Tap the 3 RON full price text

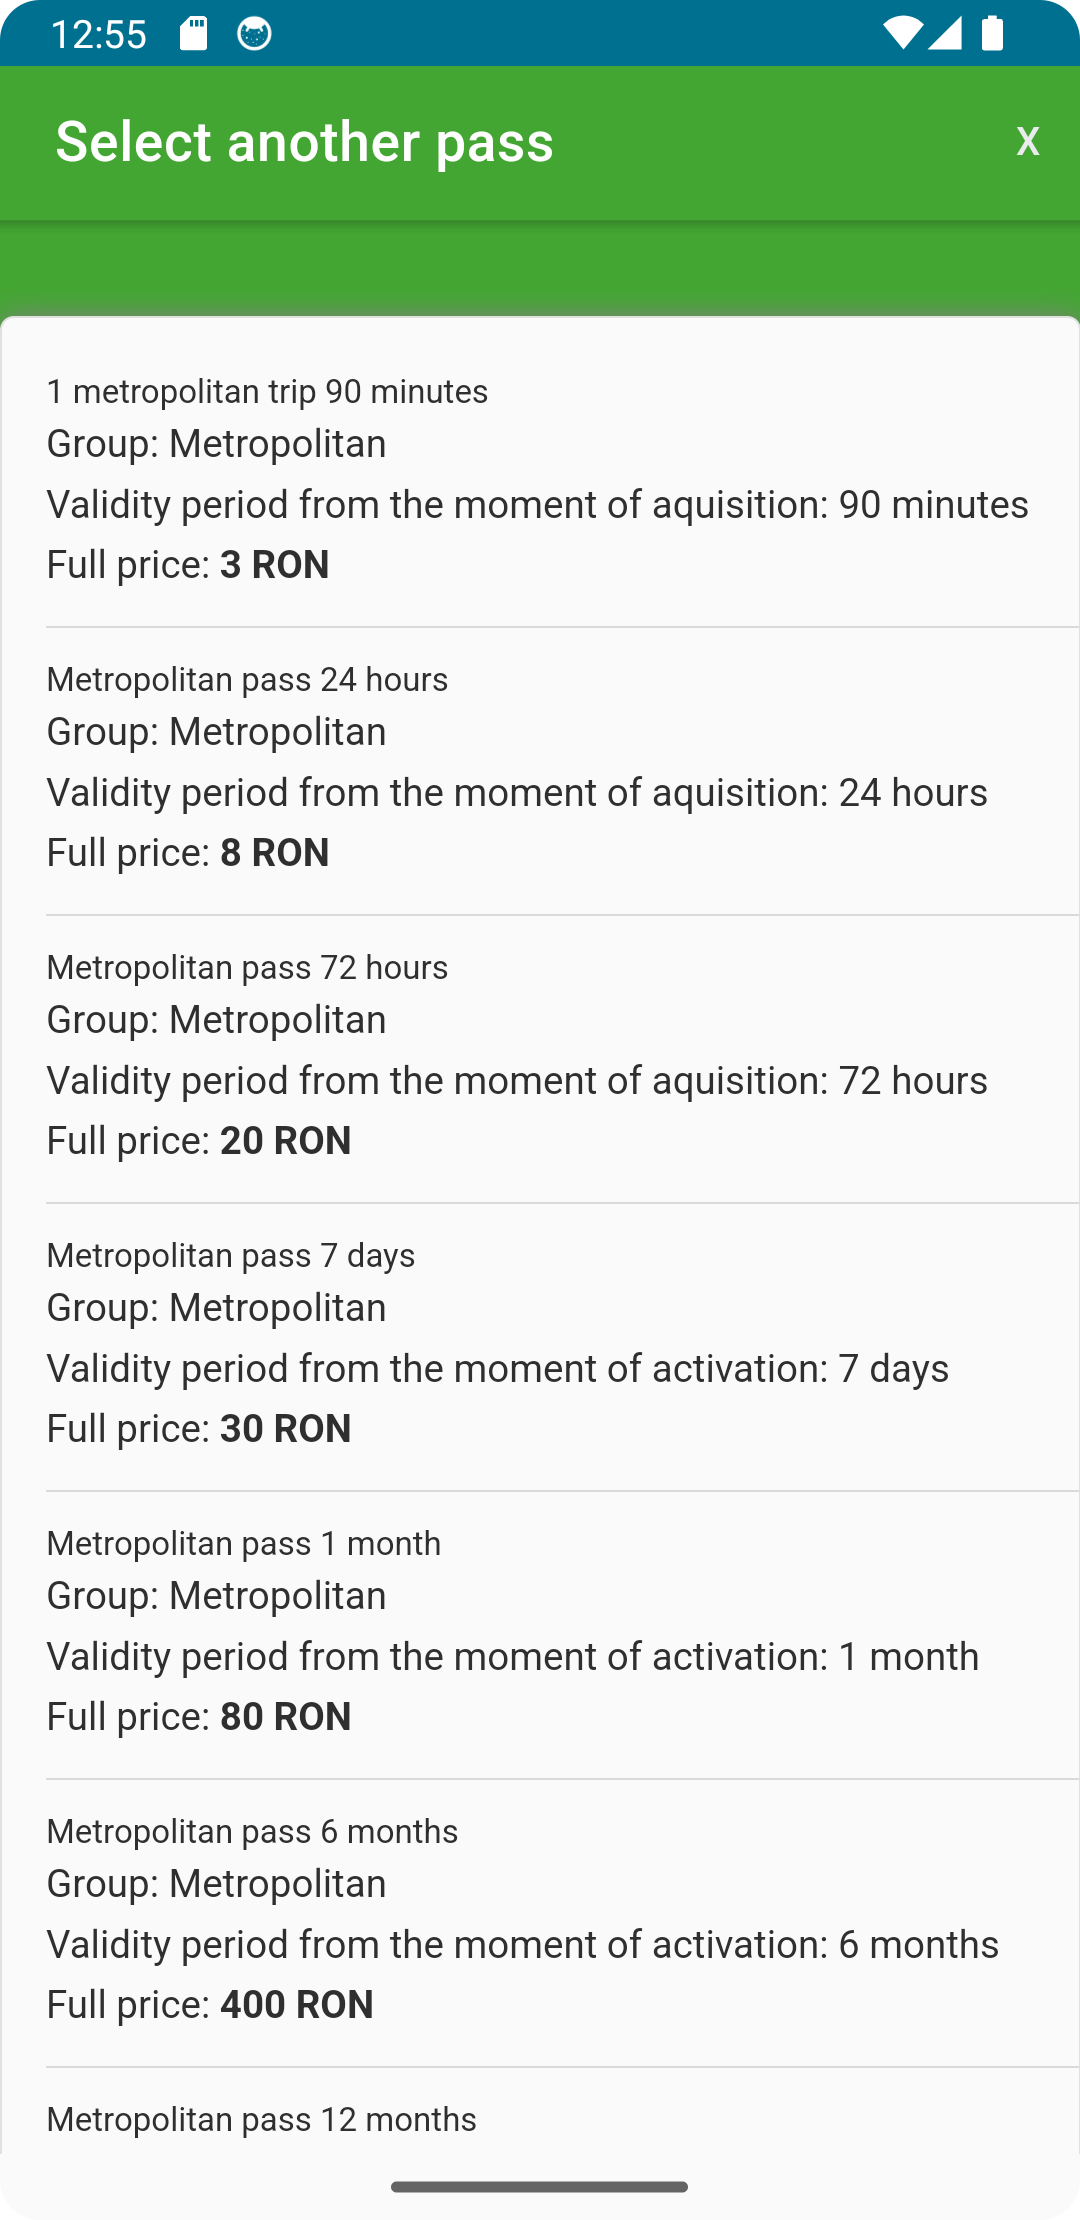click(274, 565)
